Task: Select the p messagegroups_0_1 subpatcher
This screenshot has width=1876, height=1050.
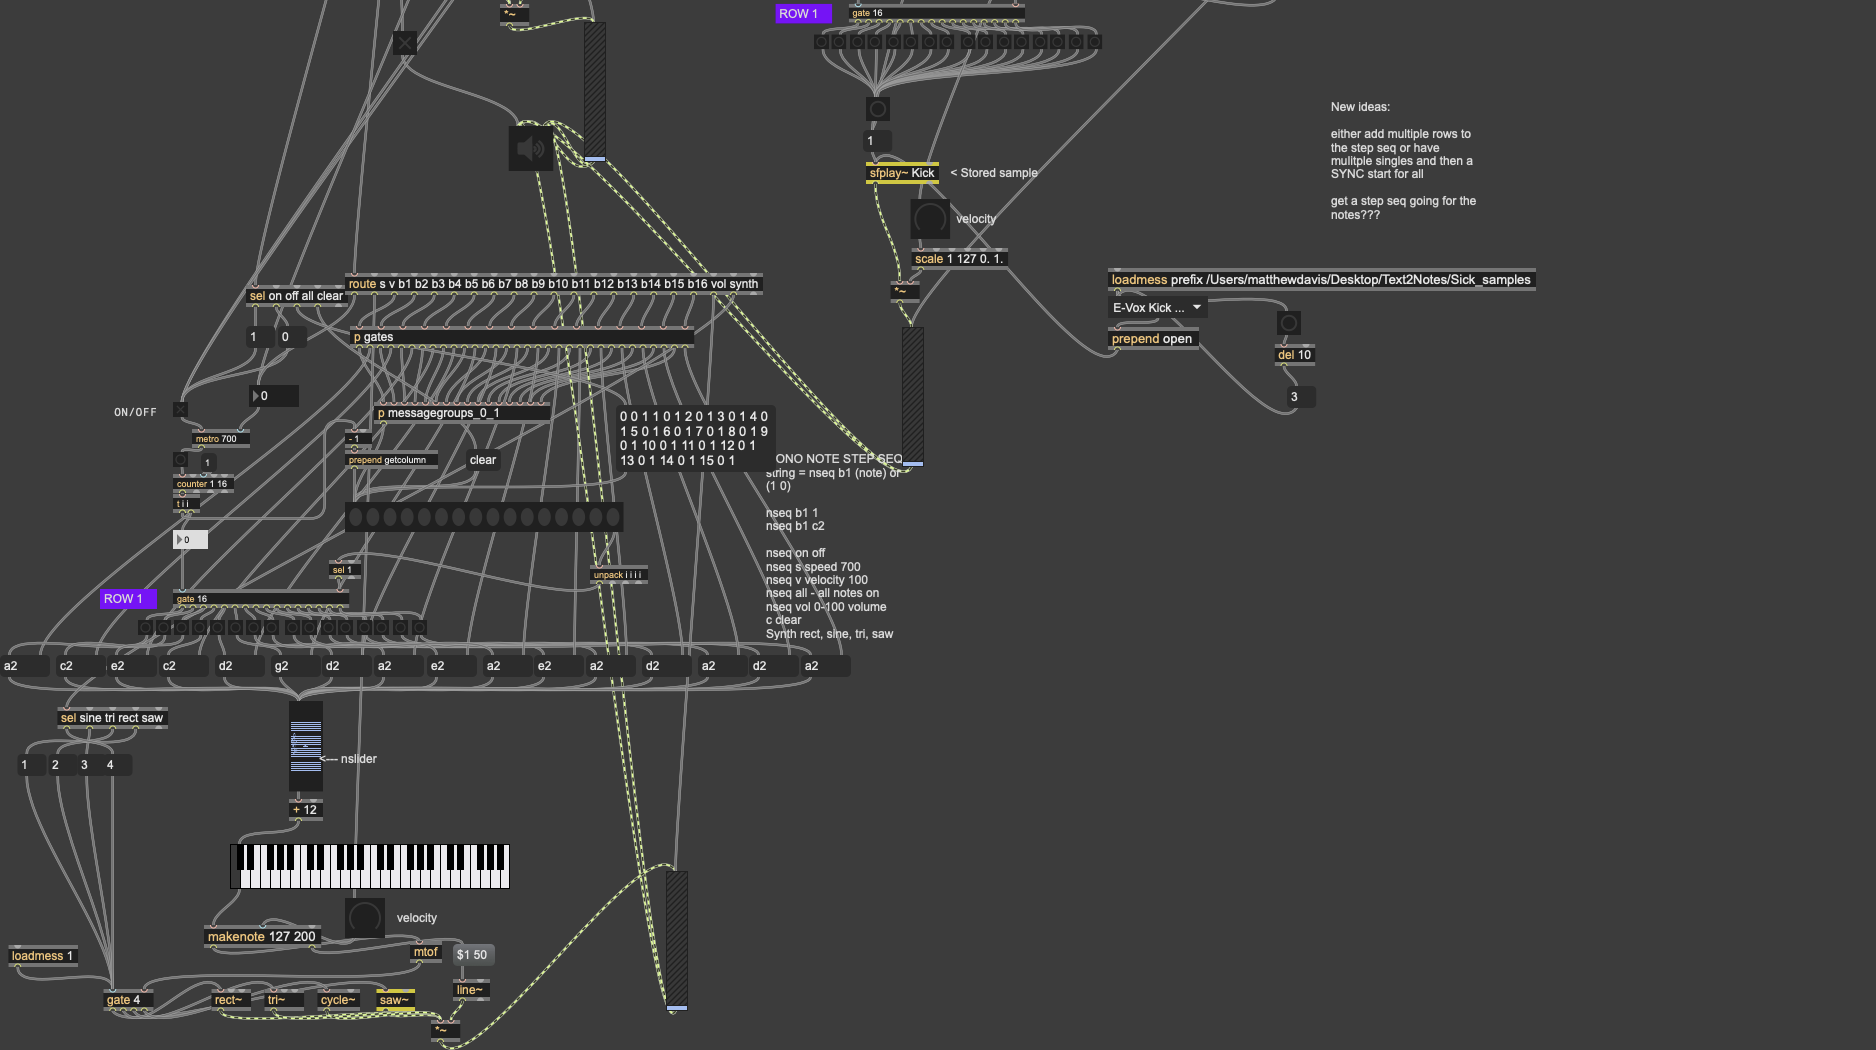Action: coord(462,413)
